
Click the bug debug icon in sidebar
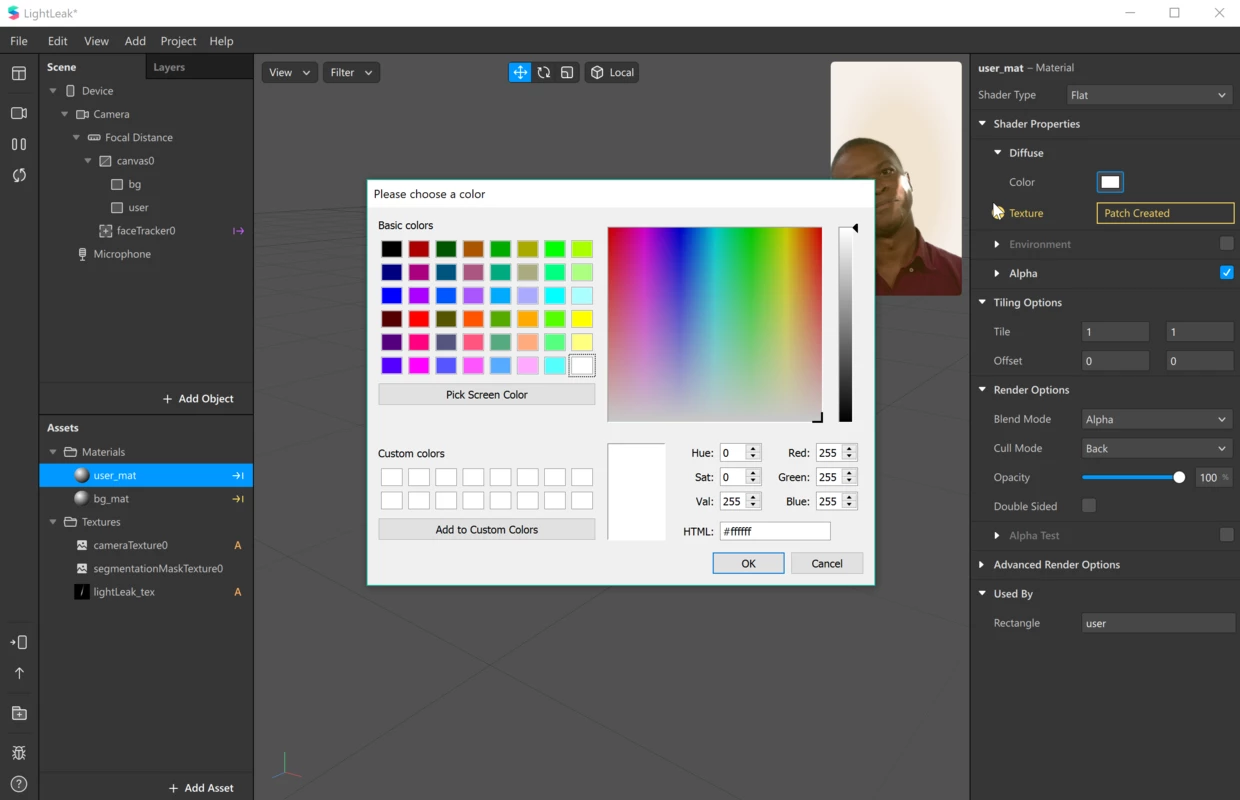[x=19, y=753]
